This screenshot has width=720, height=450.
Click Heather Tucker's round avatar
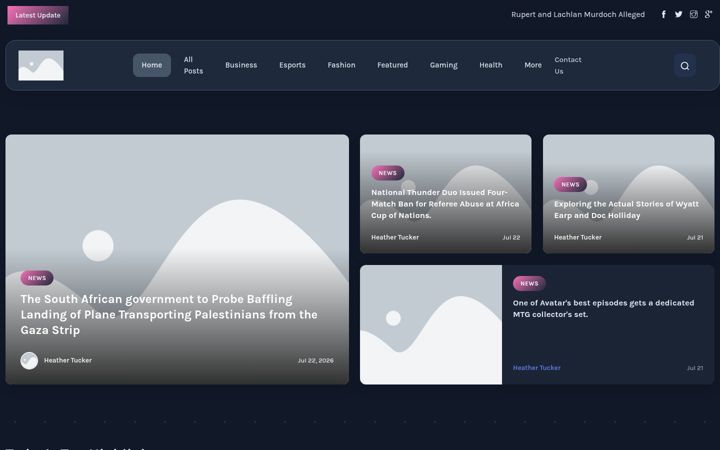click(29, 360)
